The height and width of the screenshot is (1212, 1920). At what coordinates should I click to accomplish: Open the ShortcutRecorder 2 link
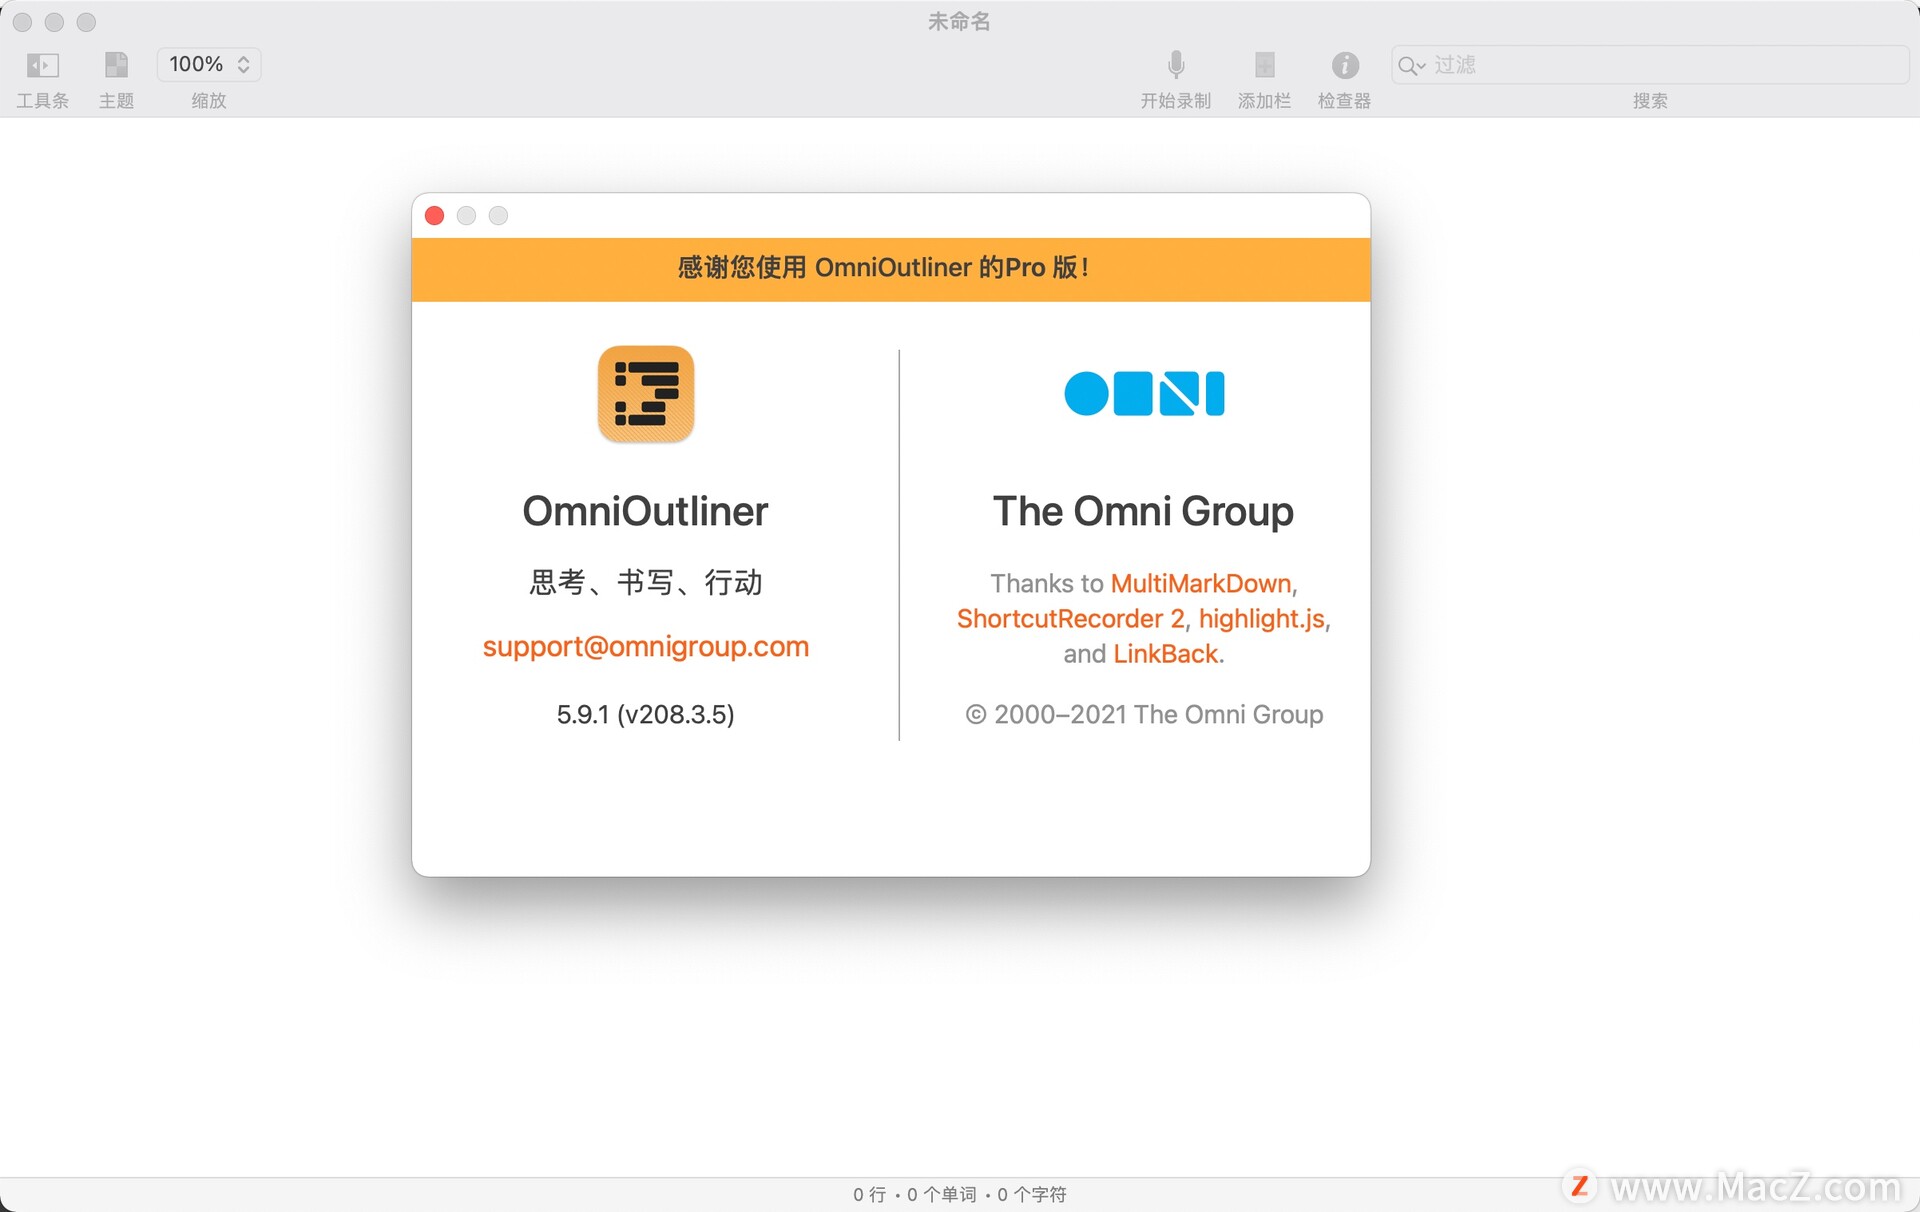tap(1070, 618)
